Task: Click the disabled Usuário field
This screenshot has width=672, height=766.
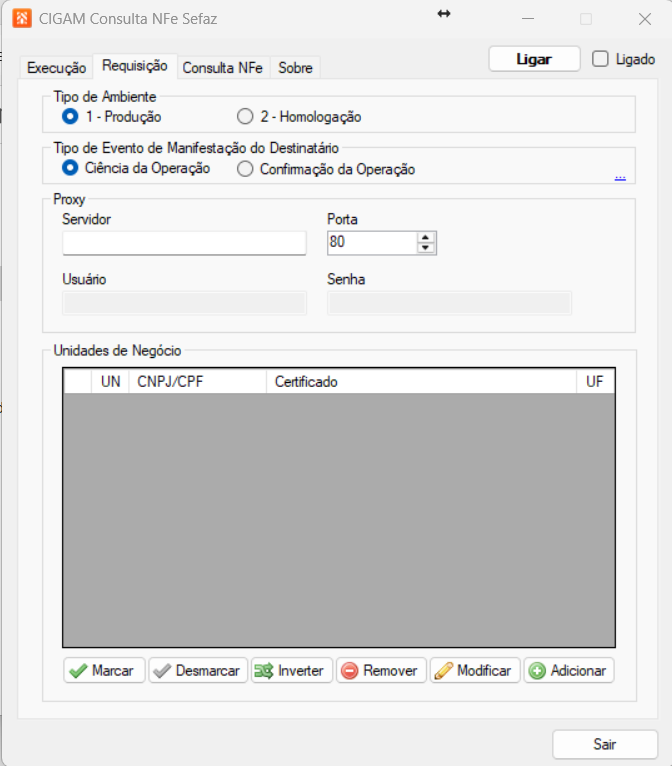Action: pos(184,303)
